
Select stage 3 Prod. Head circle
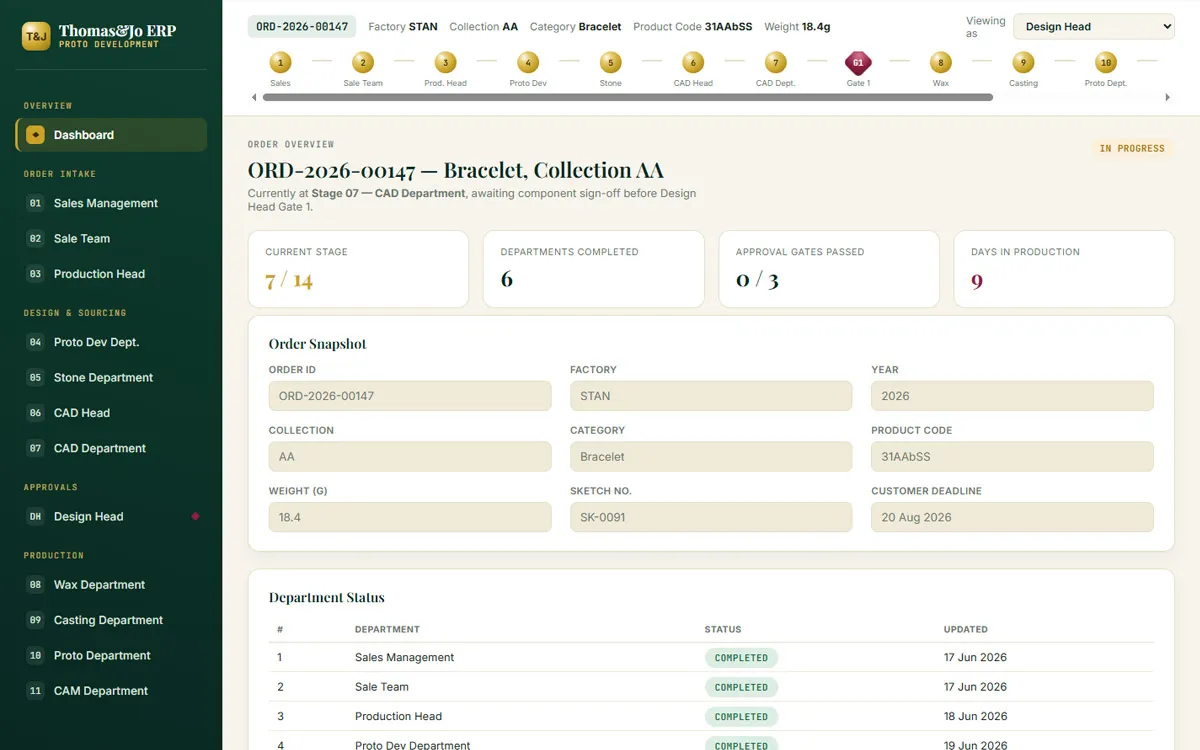445,62
